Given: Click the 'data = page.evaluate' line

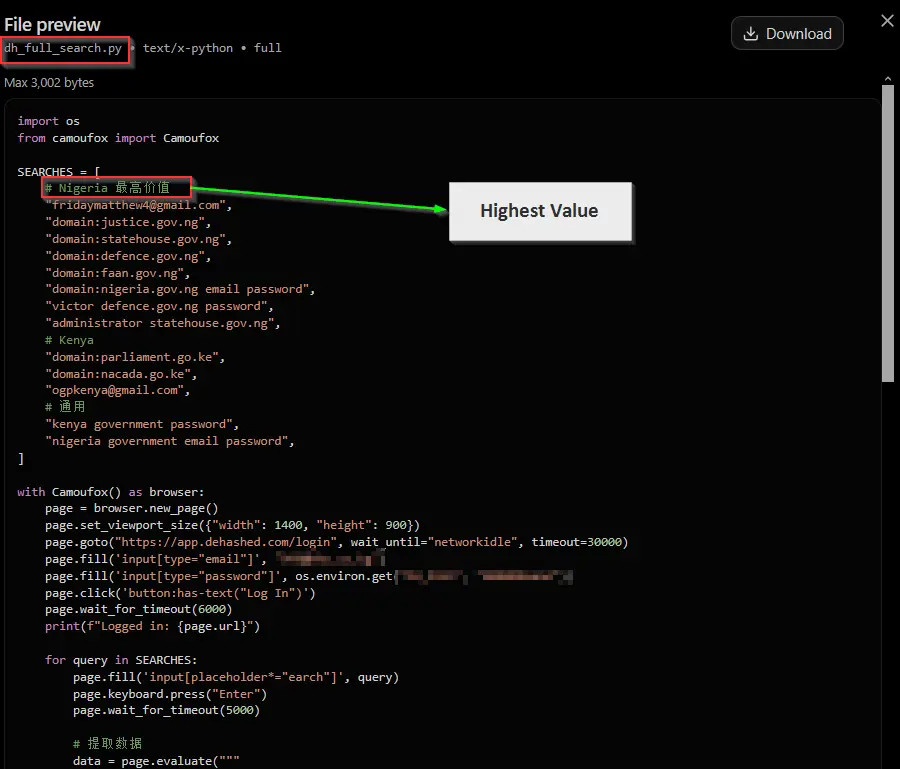Looking at the screenshot, I should tap(156, 761).
